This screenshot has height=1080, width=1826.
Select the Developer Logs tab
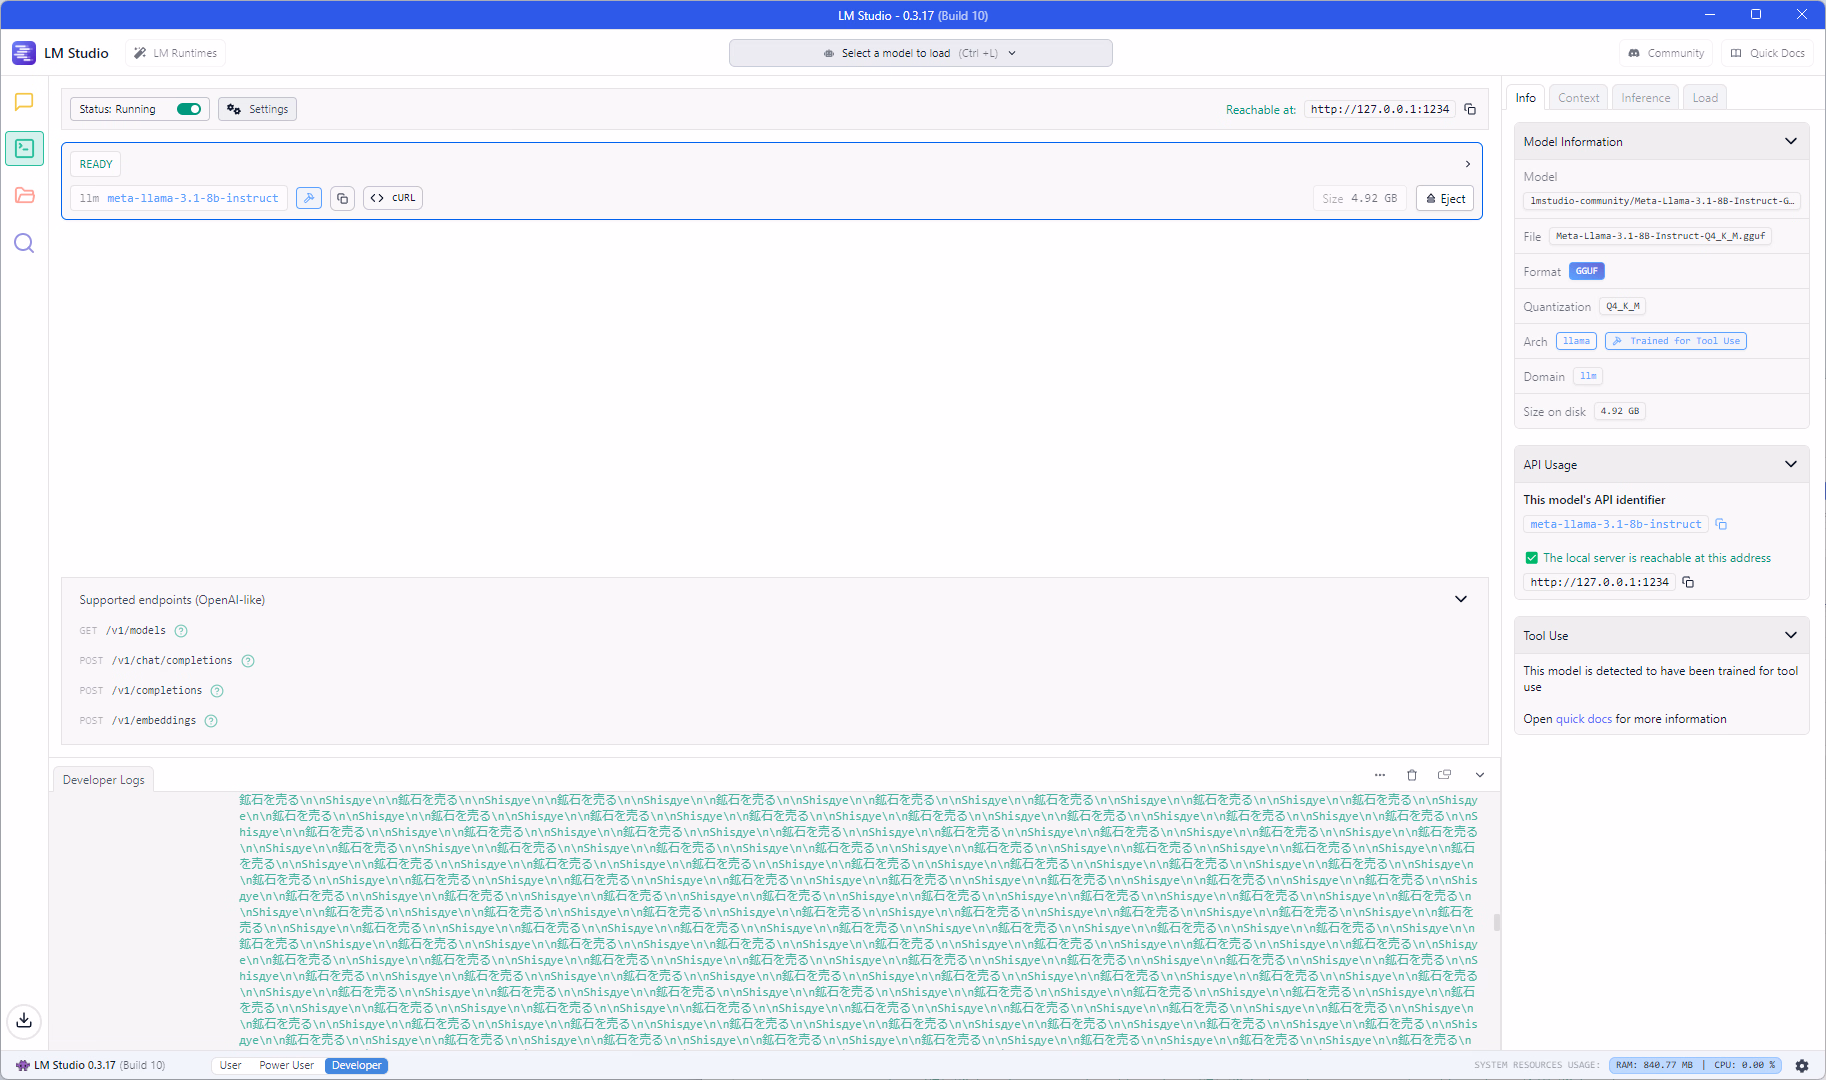click(103, 780)
